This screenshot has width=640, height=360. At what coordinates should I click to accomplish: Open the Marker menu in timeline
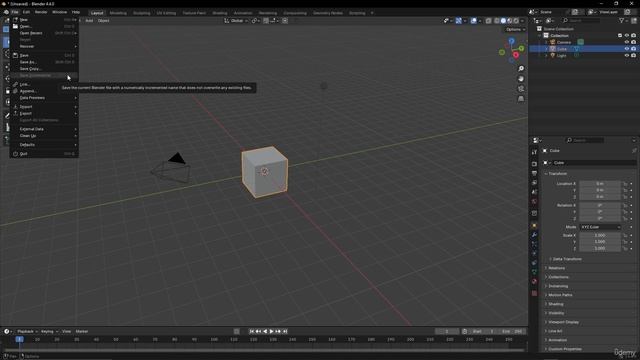point(82,331)
